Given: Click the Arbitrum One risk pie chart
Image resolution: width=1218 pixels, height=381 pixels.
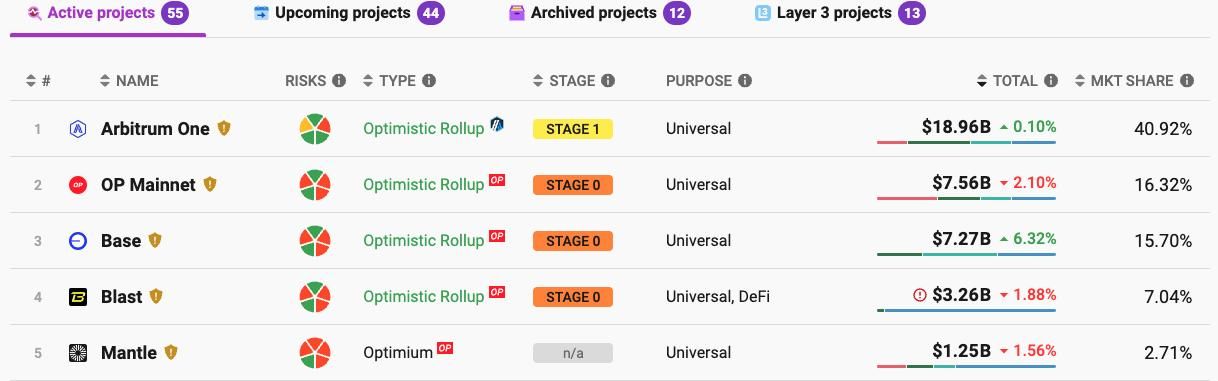Looking at the screenshot, I should tap(315, 129).
